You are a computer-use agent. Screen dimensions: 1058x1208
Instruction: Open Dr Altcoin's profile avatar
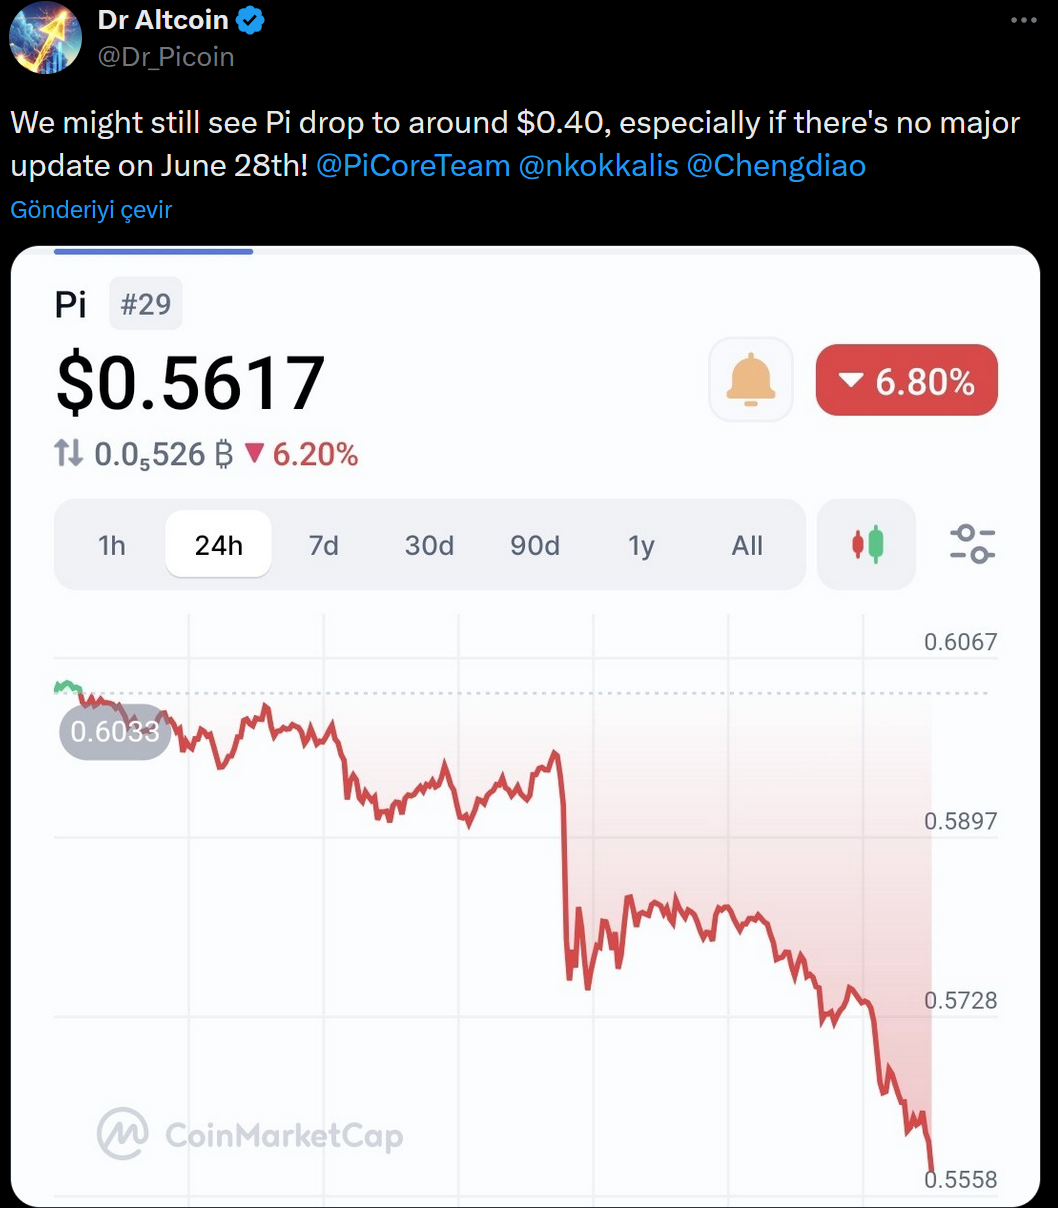(46, 38)
